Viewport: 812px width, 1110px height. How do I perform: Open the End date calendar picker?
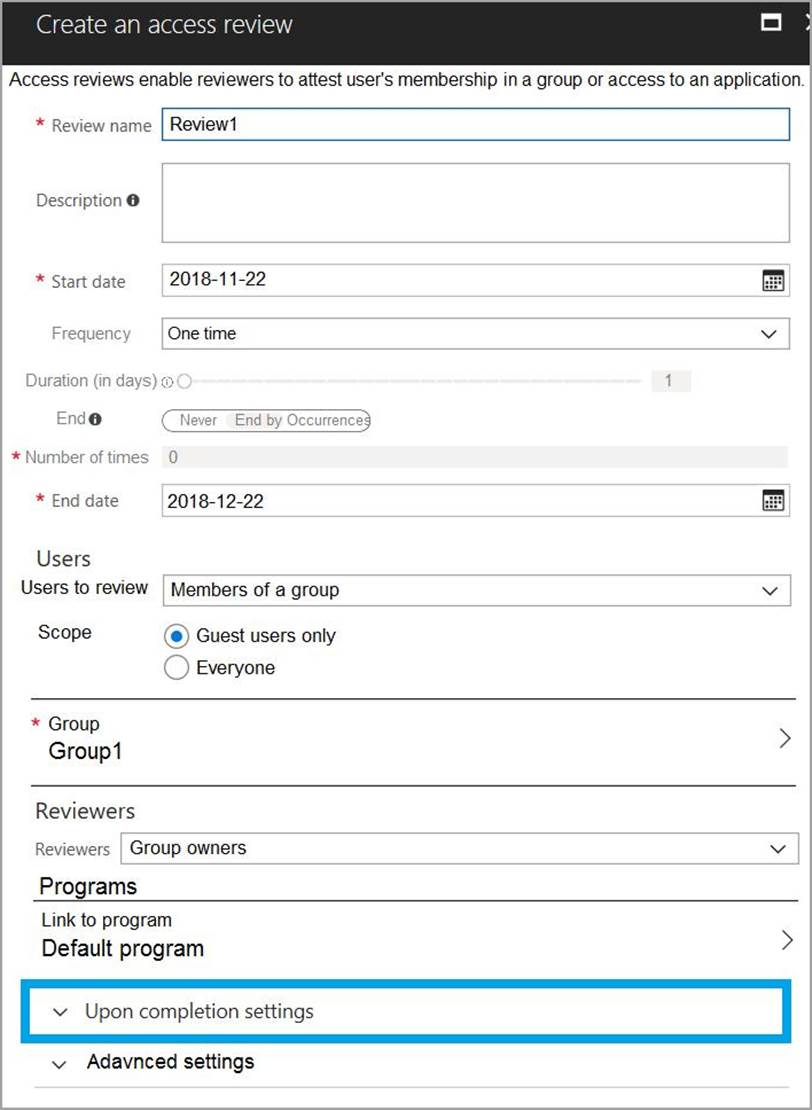773,501
